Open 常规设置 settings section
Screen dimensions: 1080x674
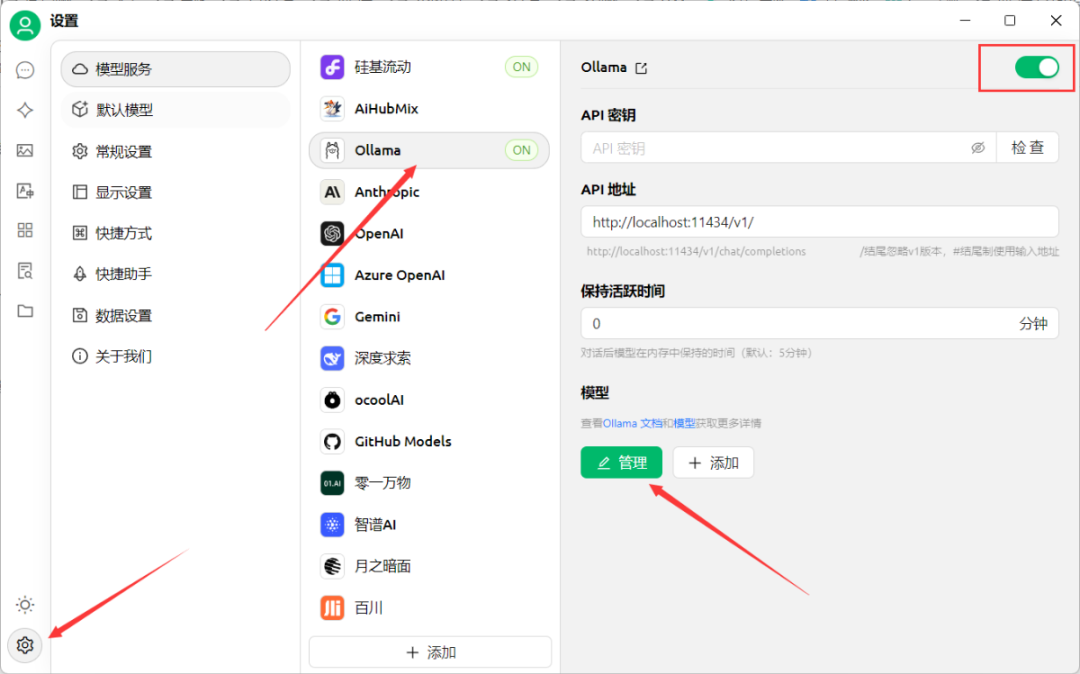pos(176,151)
